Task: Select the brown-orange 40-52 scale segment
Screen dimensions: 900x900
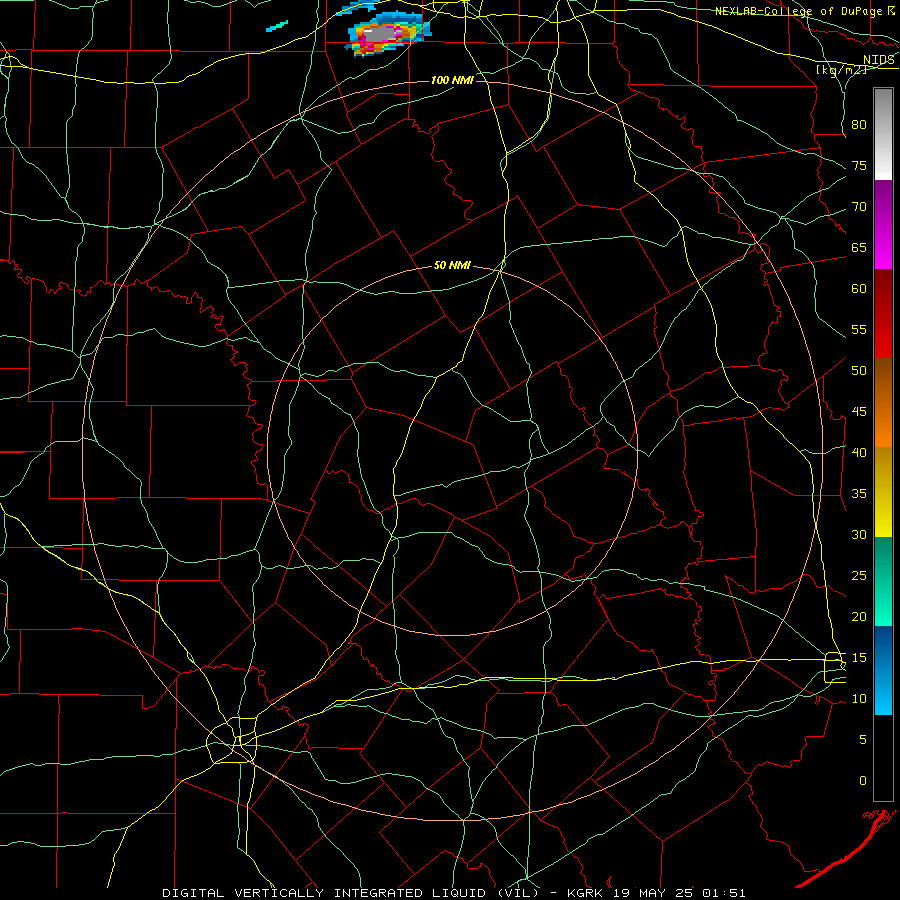Action: (883, 403)
